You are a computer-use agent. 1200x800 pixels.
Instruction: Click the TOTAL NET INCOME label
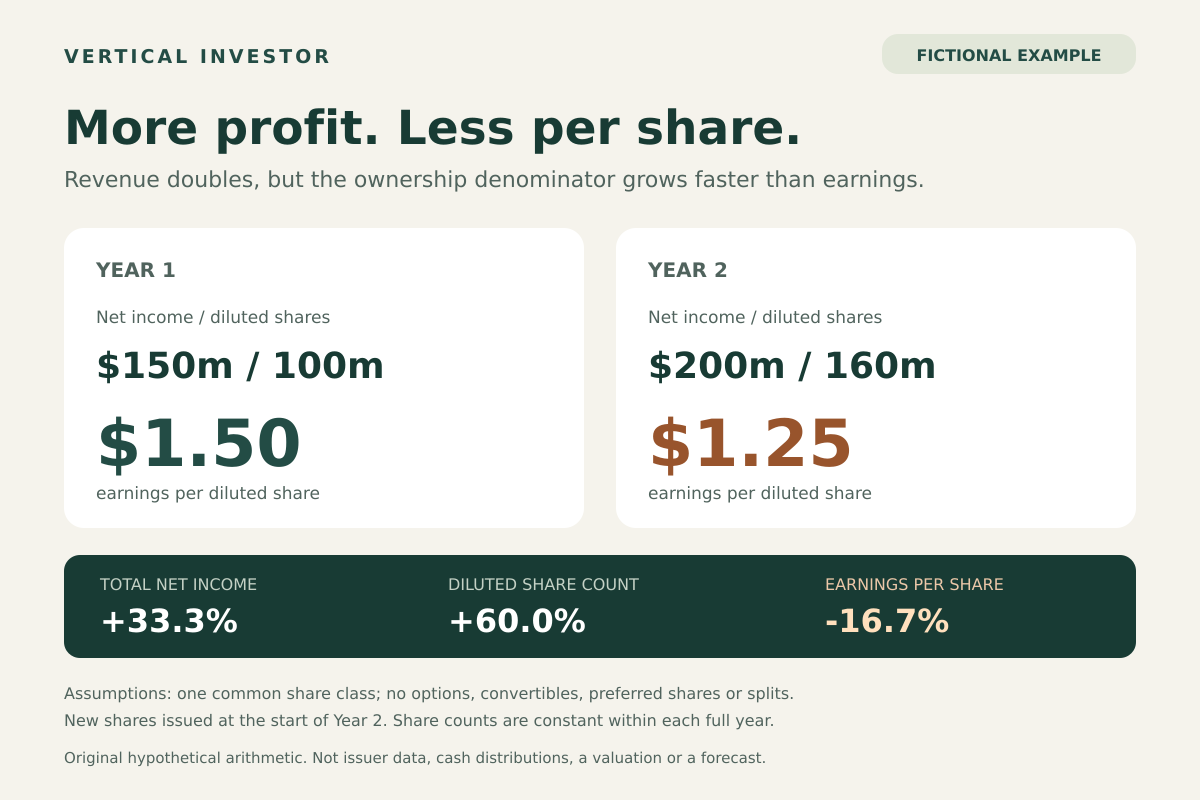178,585
